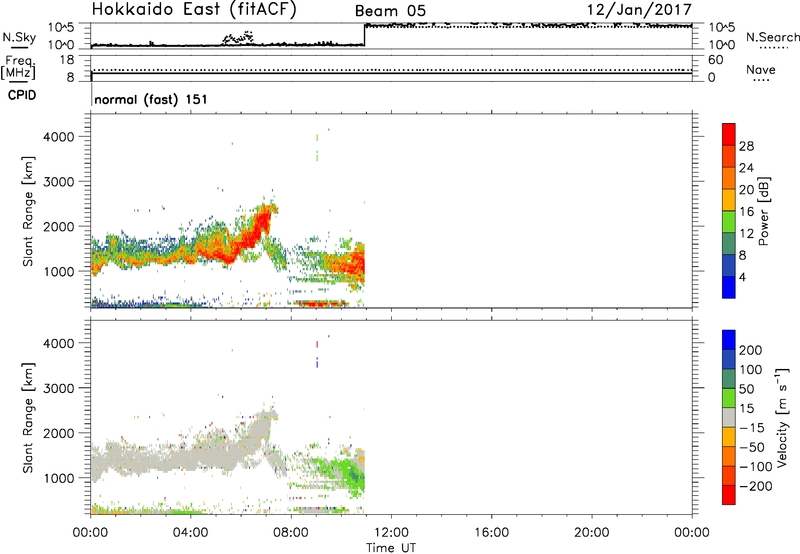This screenshot has width=800, height=554.
Task: Click the 'Time UT' axis title
Action: 391,548
